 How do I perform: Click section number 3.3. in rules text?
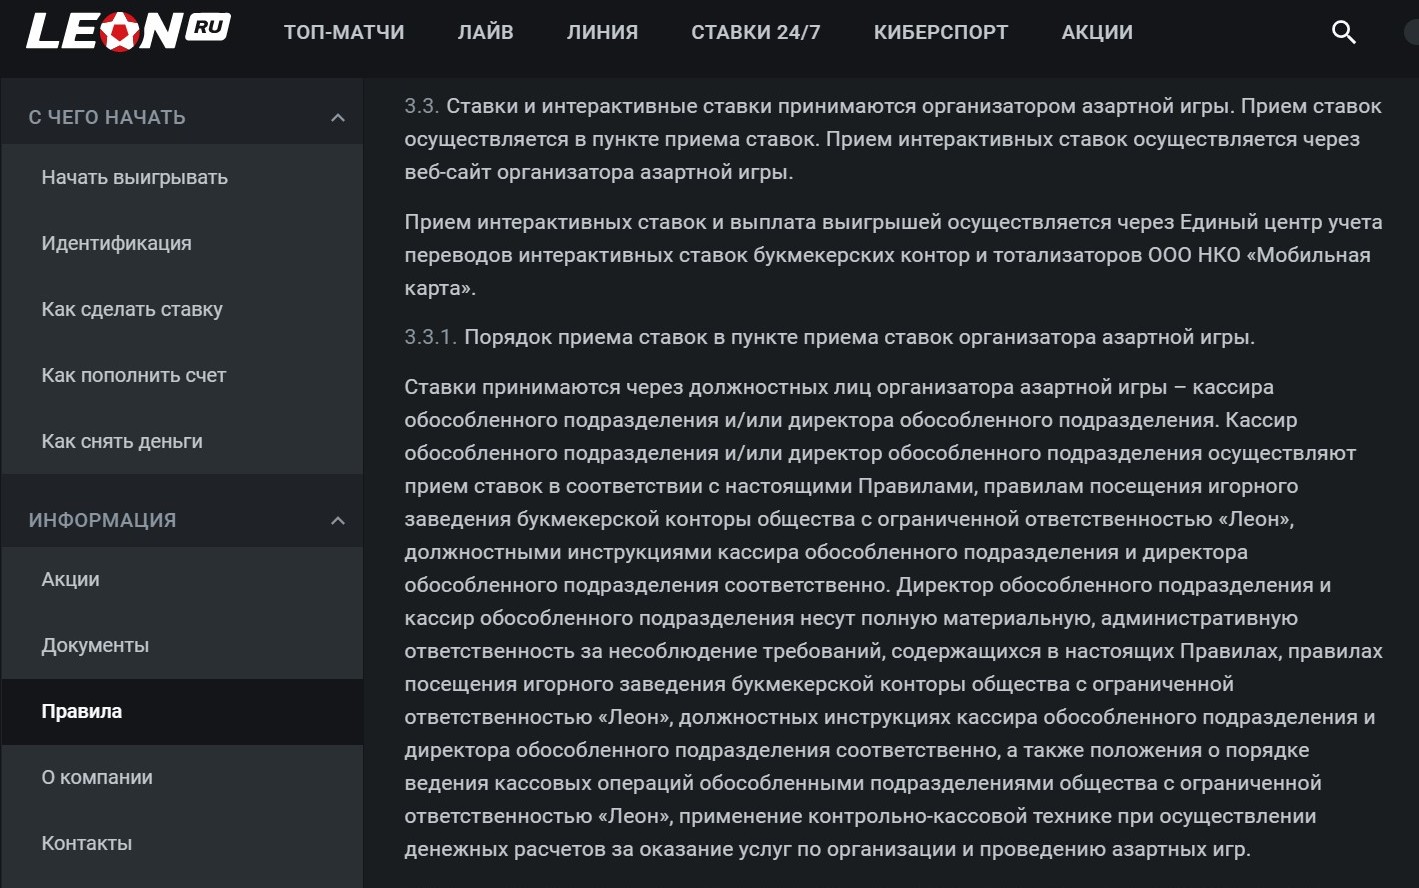(x=421, y=106)
